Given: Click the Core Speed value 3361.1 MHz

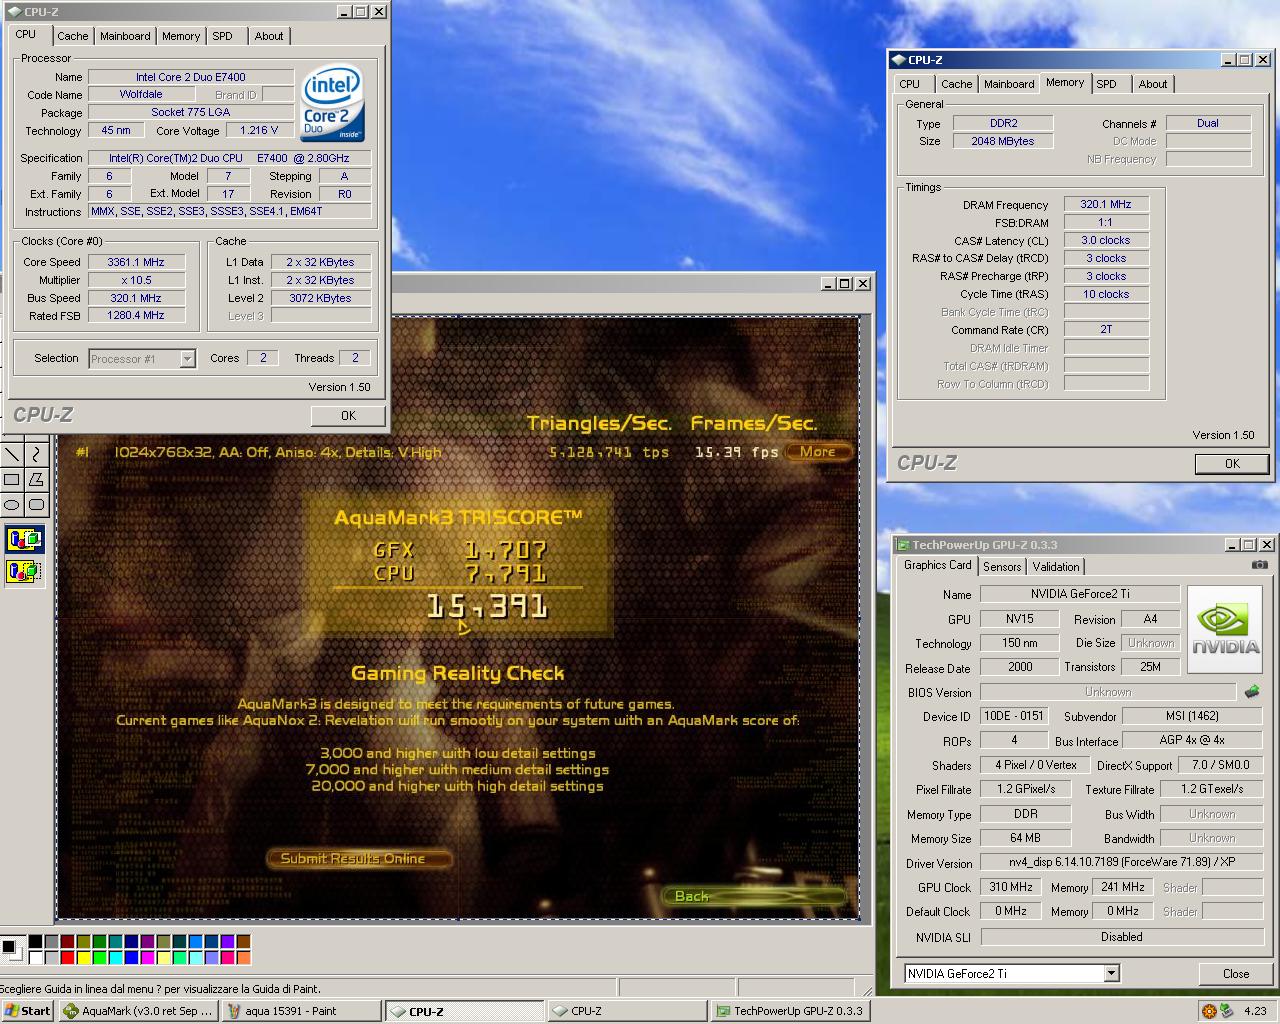Looking at the screenshot, I should point(136,262).
